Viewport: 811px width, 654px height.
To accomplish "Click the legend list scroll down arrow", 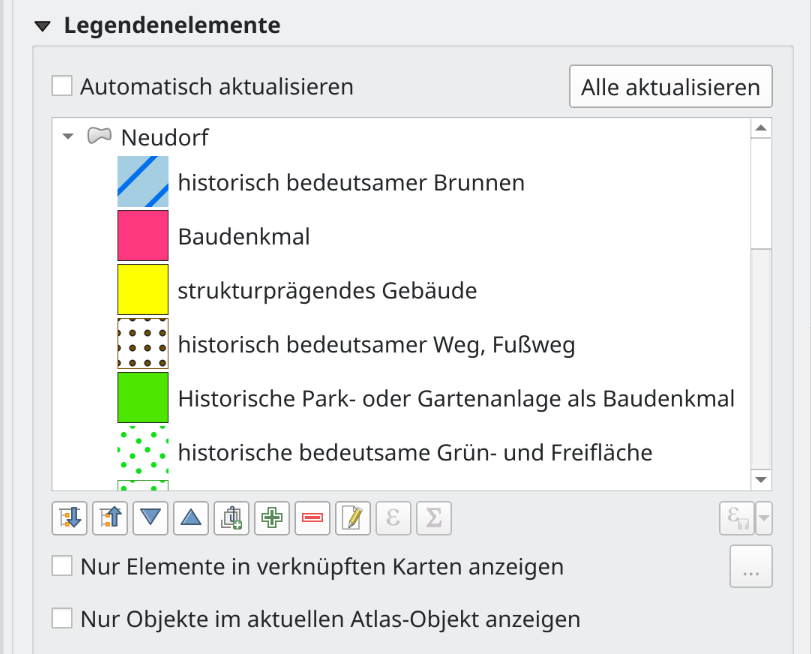I will tap(761, 480).
